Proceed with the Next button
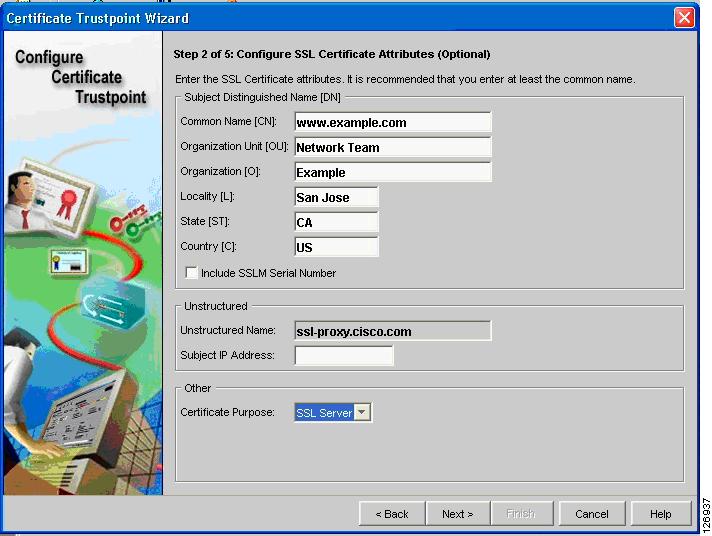 (x=458, y=514)
